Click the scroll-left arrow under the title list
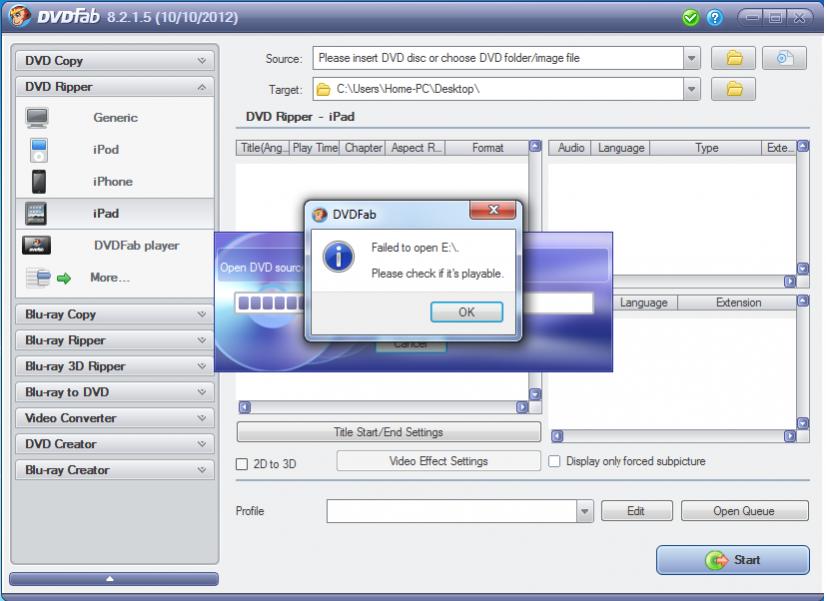The image size is (826, 601). [244, 407]
